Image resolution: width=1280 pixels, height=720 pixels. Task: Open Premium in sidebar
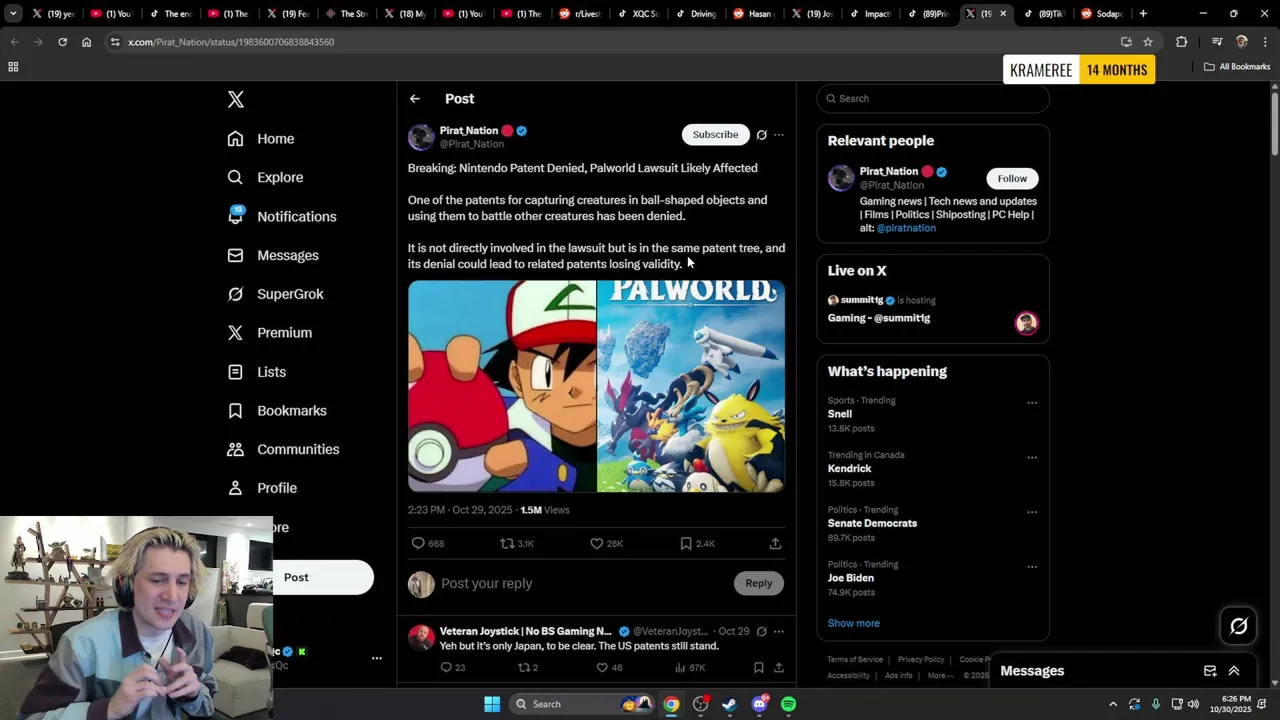pyautogui.click(x=270, y=333)
